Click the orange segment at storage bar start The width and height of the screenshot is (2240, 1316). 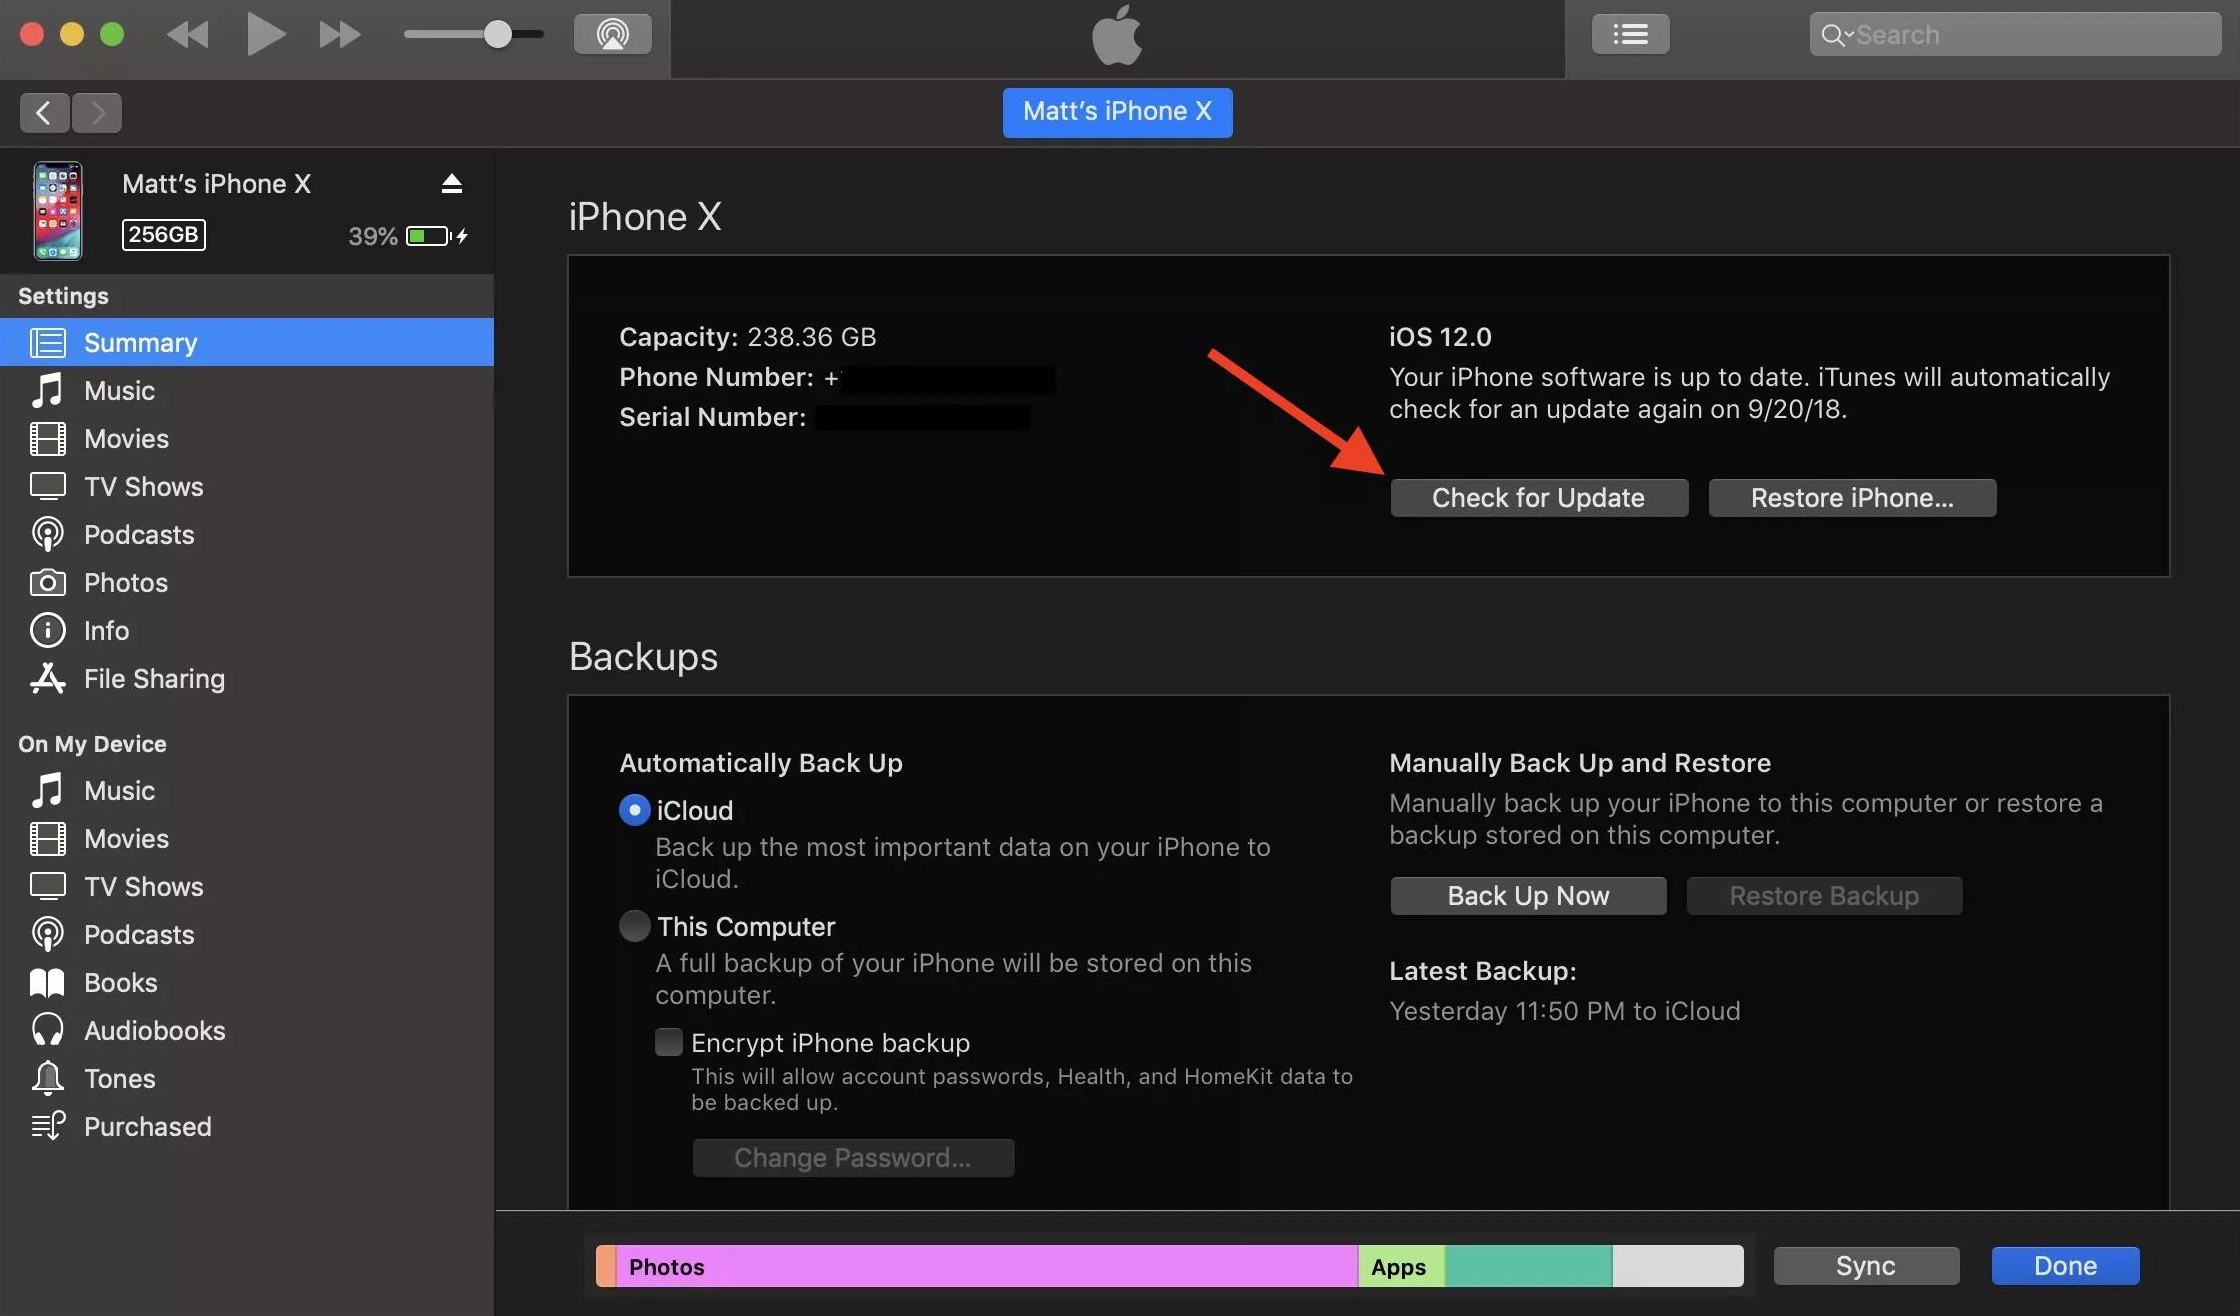[x=606, y=1266]
